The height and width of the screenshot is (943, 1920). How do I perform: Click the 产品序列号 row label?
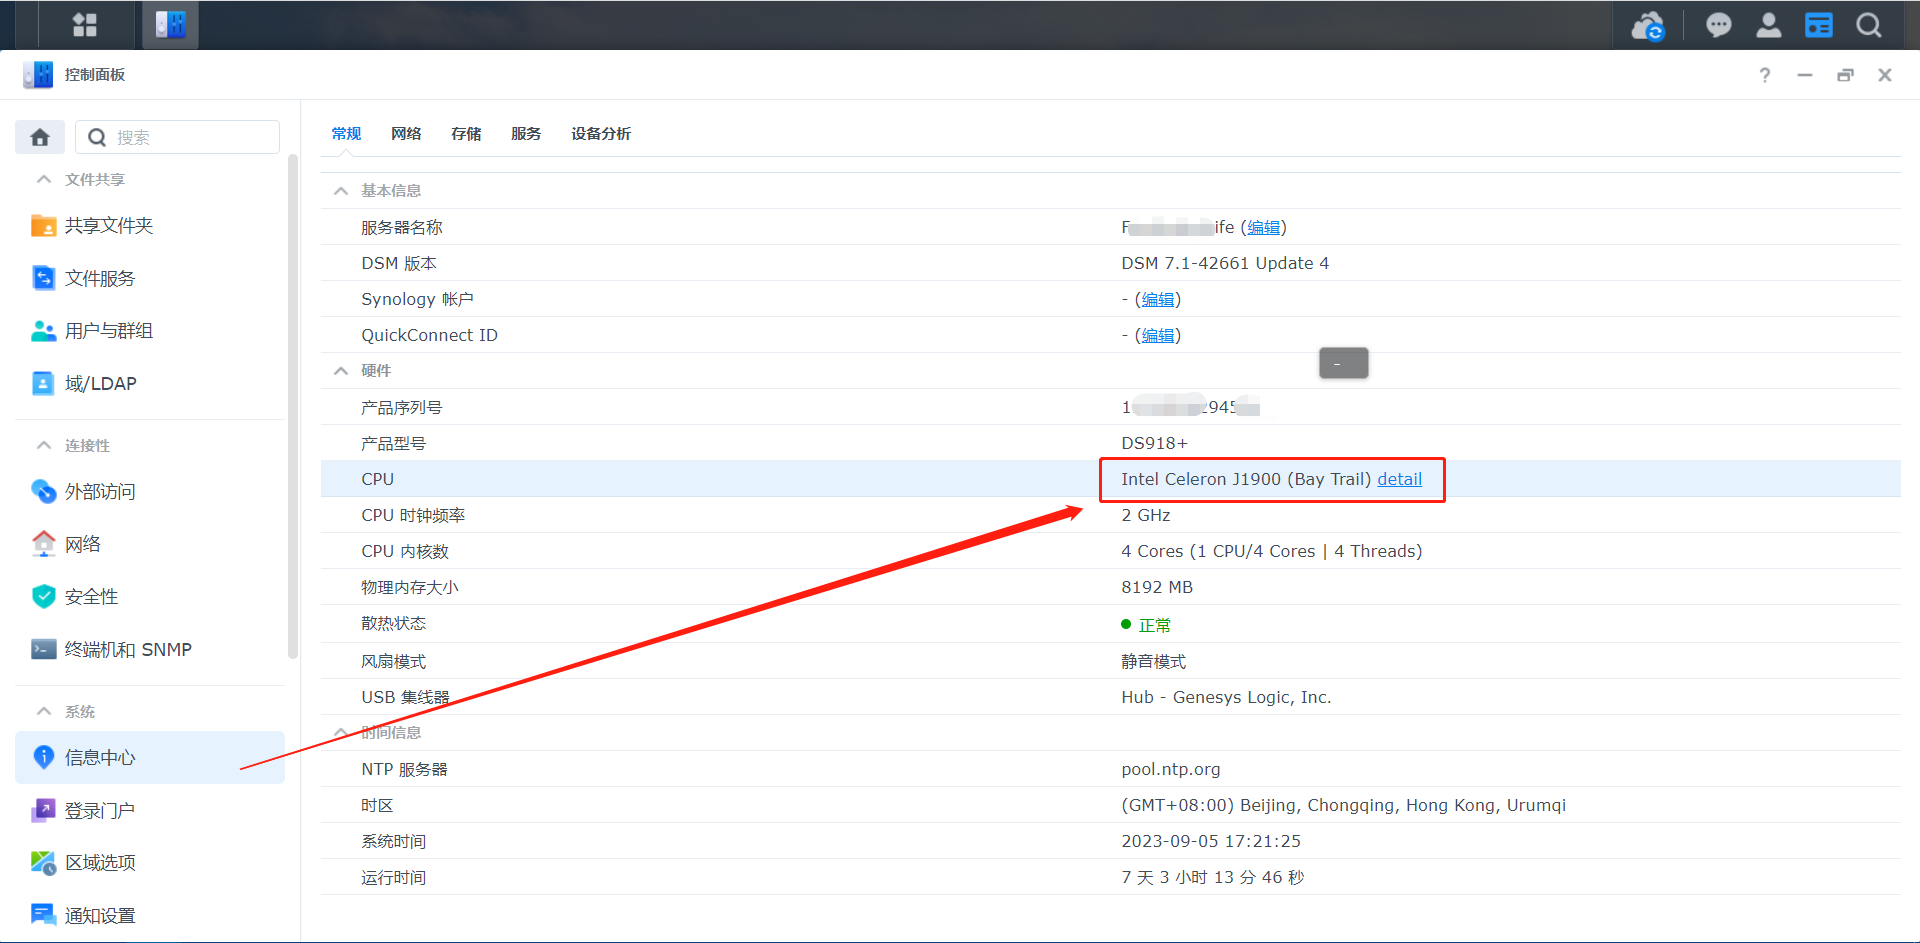pos(401,407)
